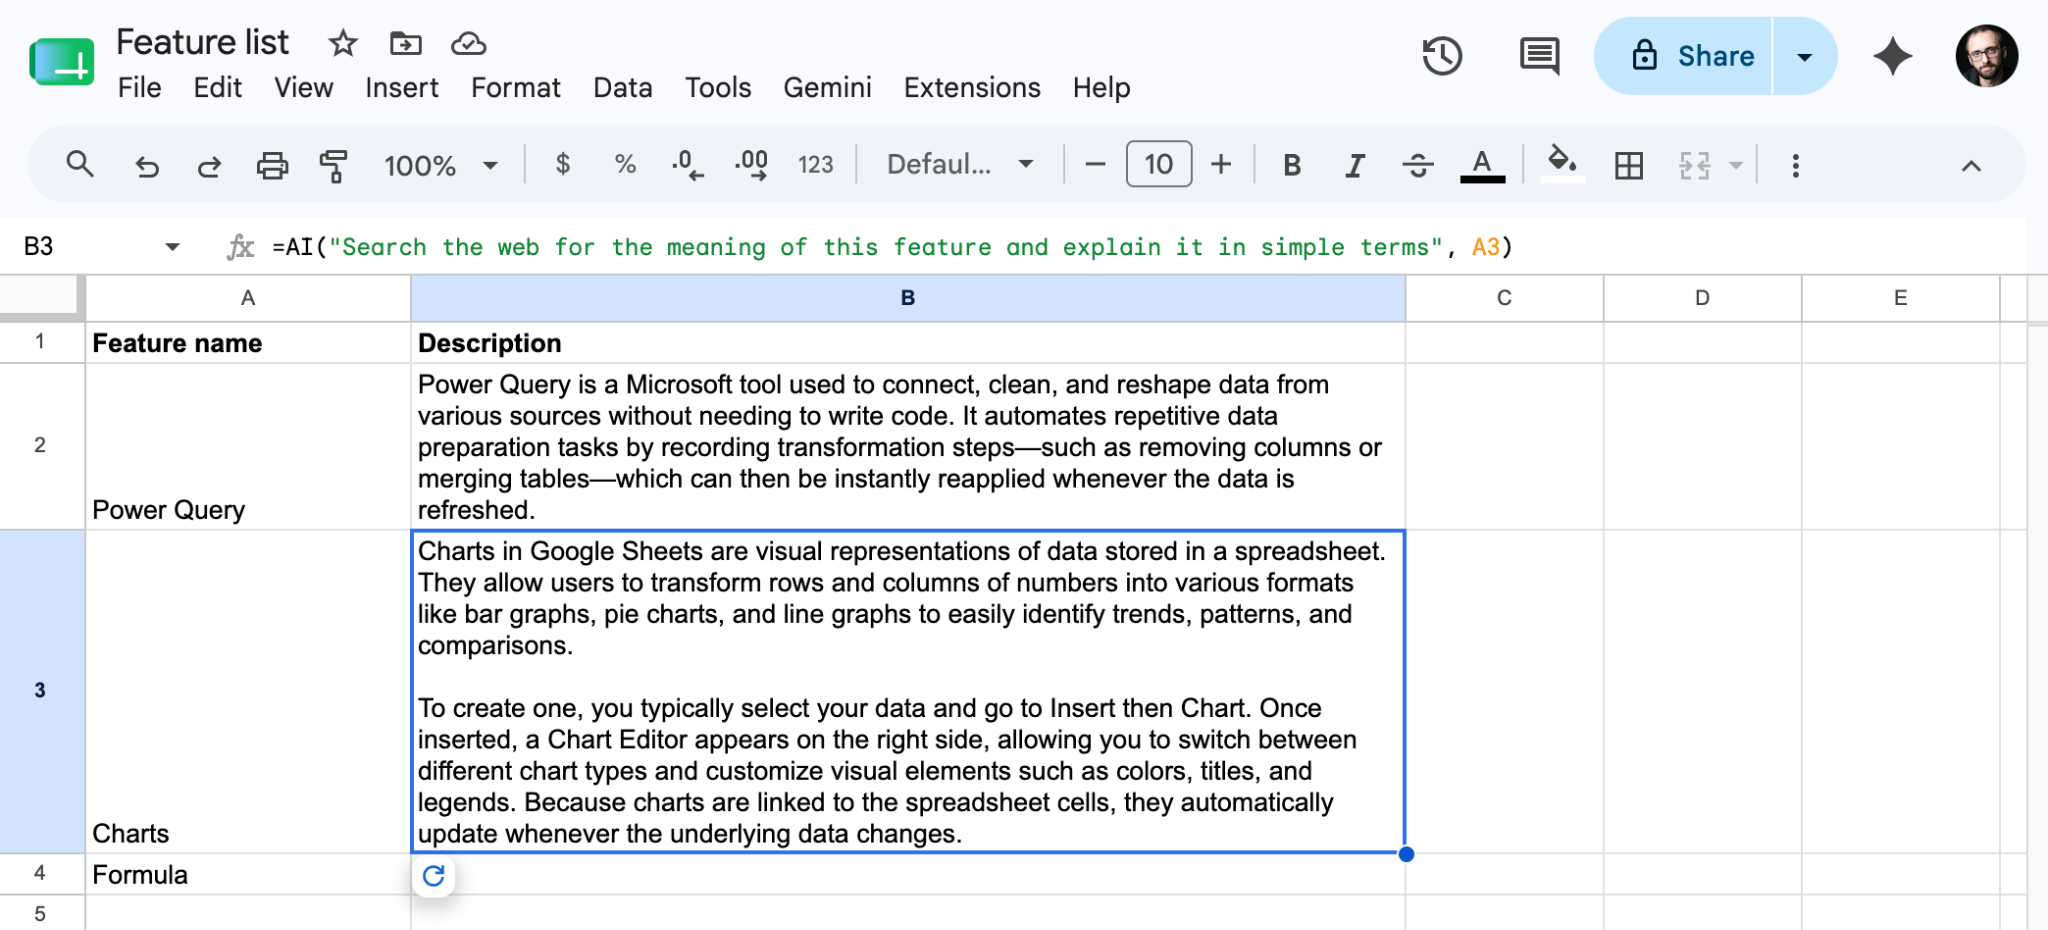Collapse the menus with the chevron

[x=1971, y=166]
